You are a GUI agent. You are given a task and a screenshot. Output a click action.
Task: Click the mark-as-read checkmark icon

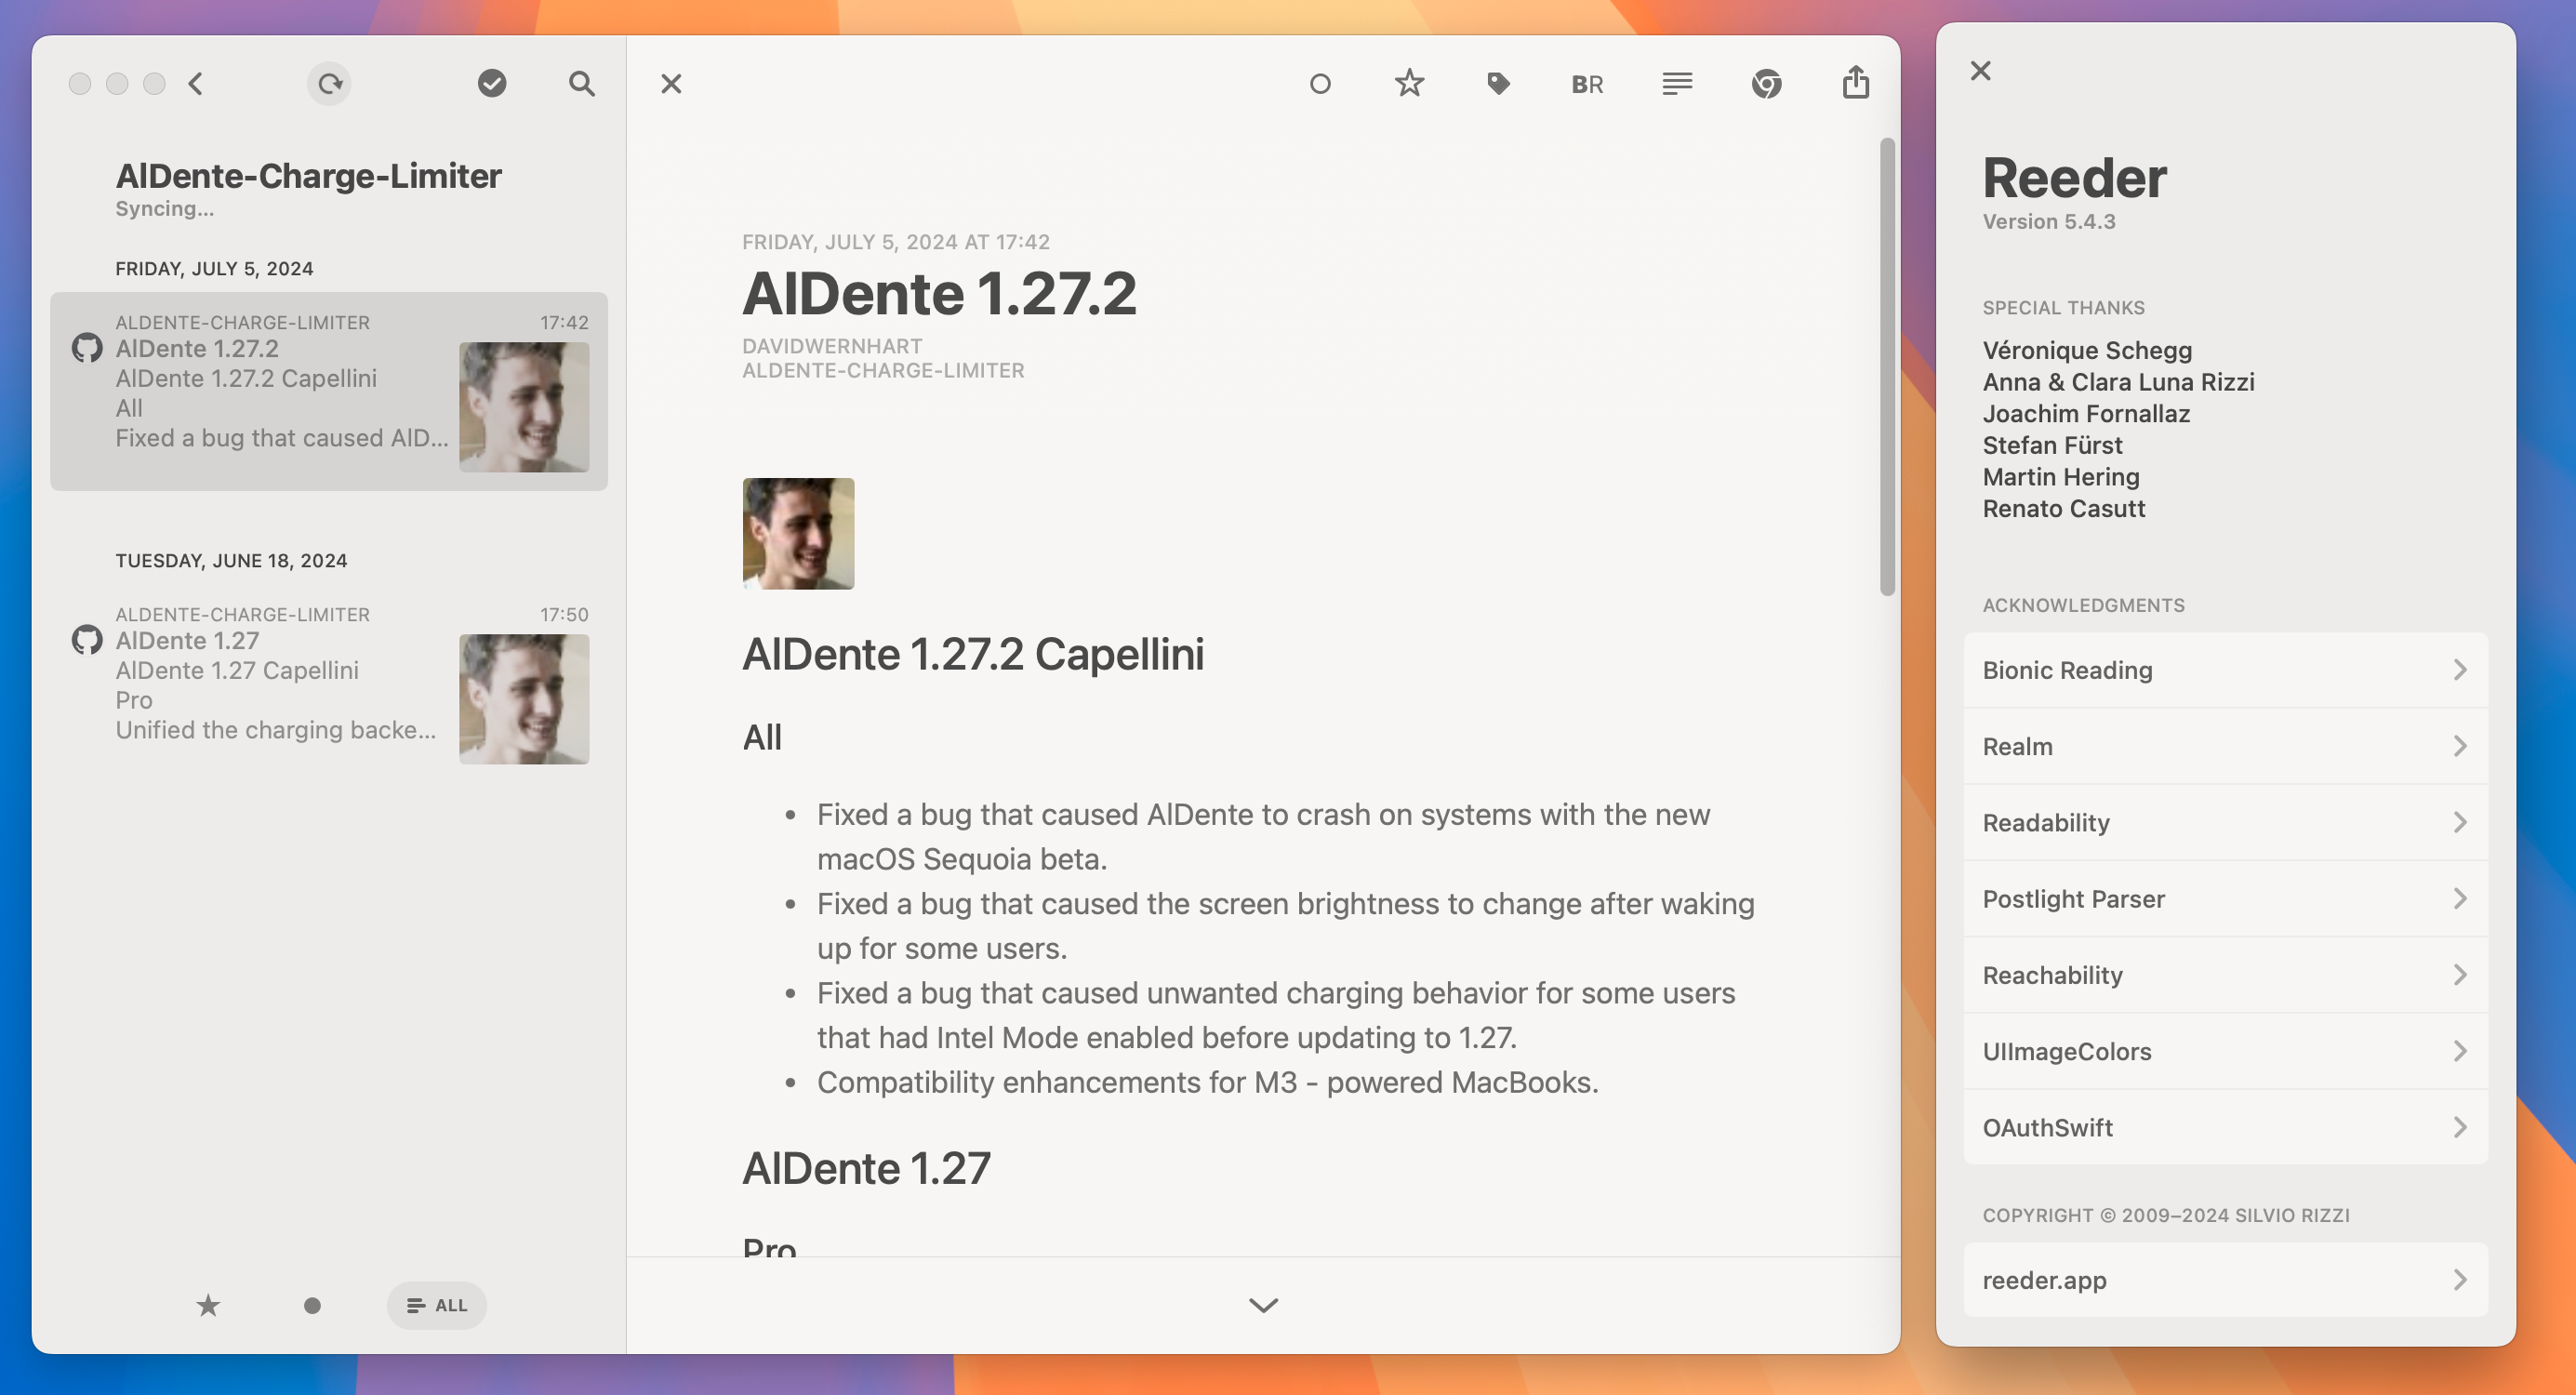(495, 83)
